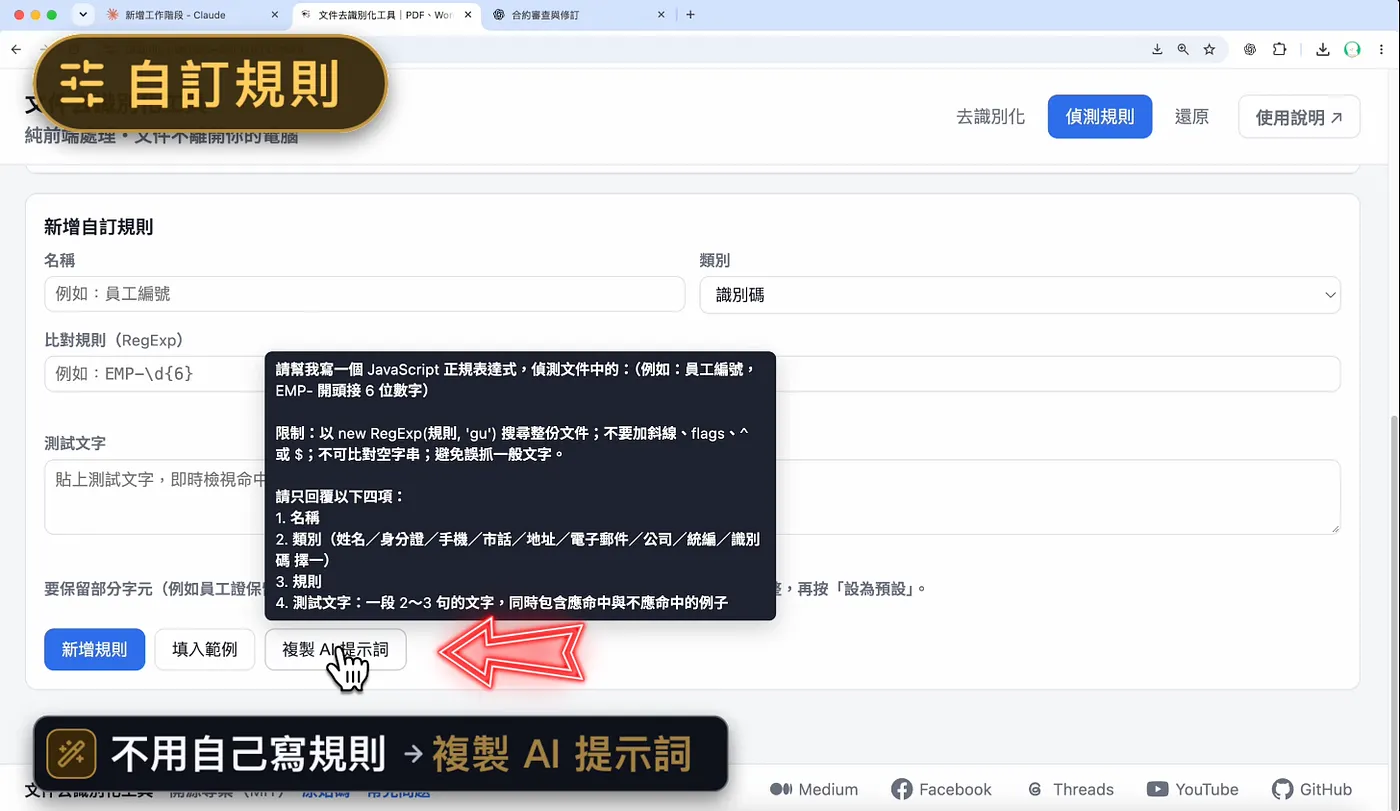Bookmark this page with the star icon
Screen dimensions: 1400x811
click(x=1209, y=49)
